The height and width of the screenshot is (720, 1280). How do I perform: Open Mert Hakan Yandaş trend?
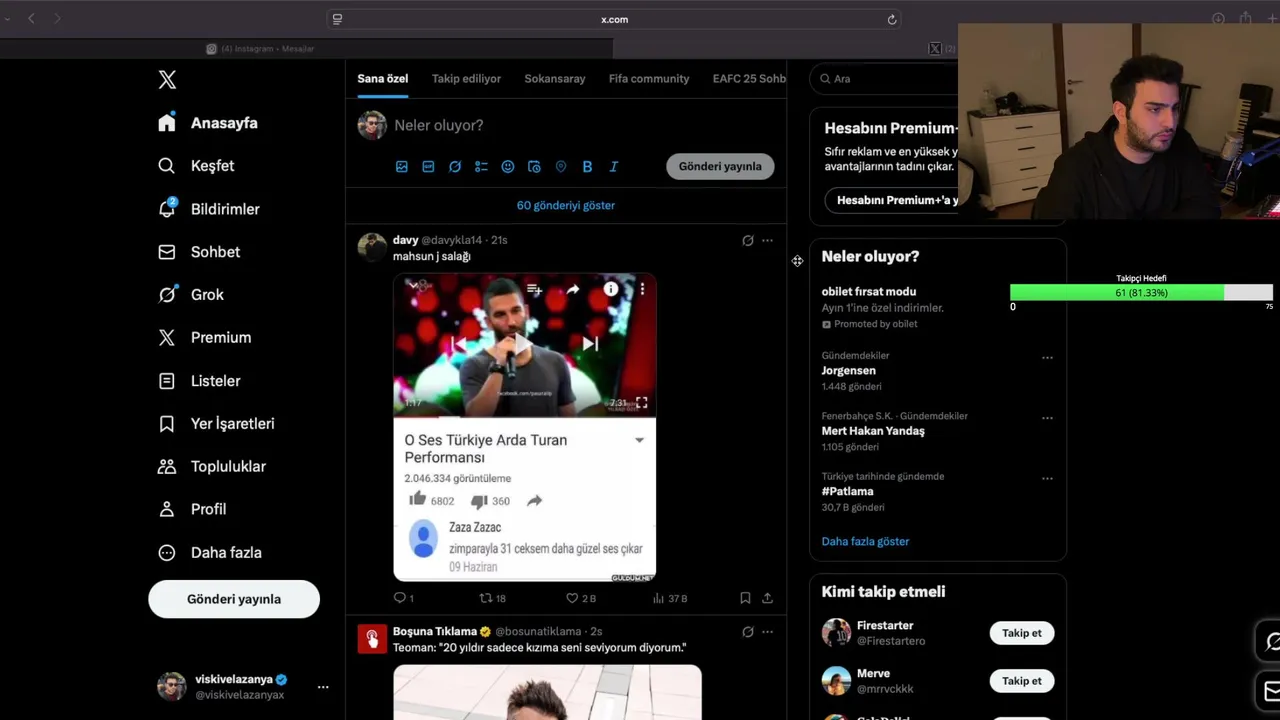873,431
